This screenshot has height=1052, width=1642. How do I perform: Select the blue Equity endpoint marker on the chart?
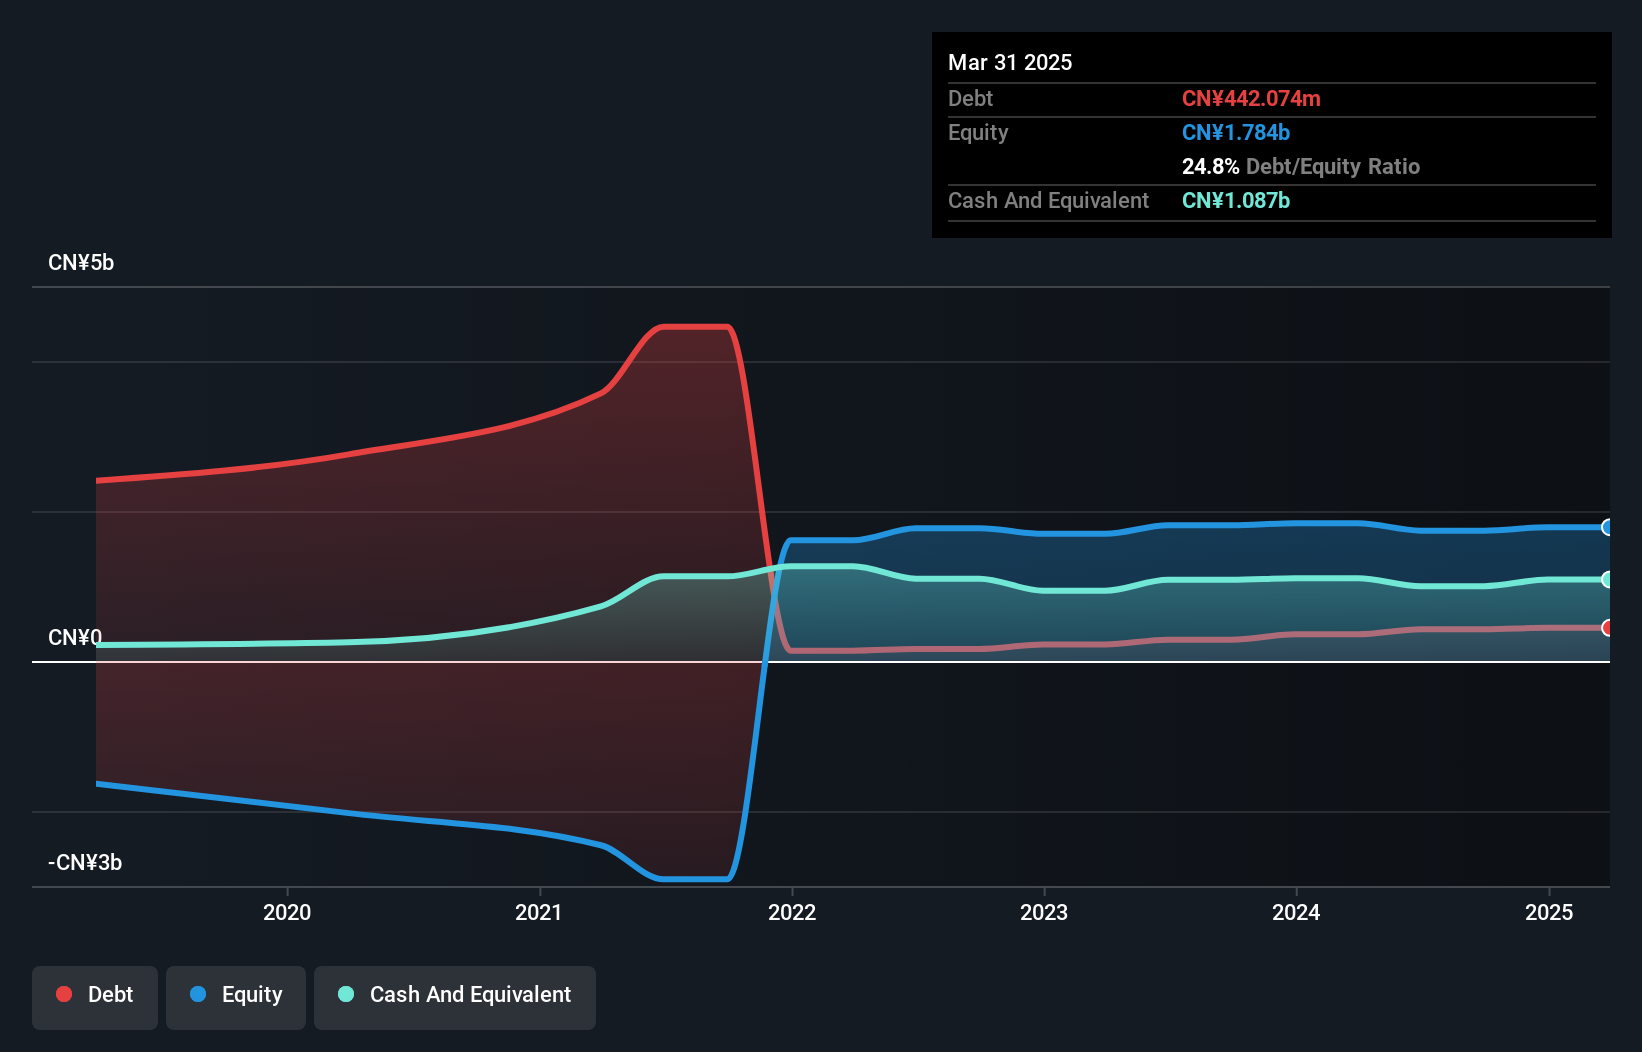point(1607,527)
